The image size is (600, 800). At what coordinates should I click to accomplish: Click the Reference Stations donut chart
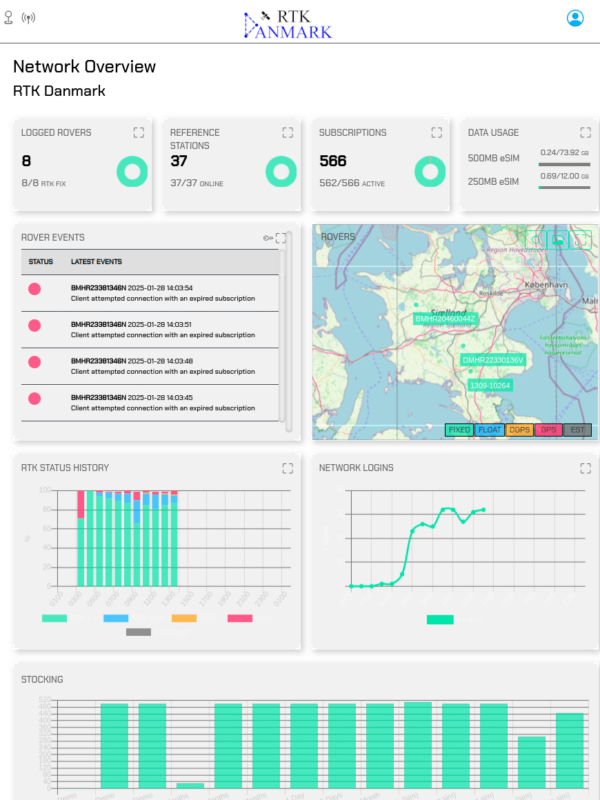tap(281, 171)
